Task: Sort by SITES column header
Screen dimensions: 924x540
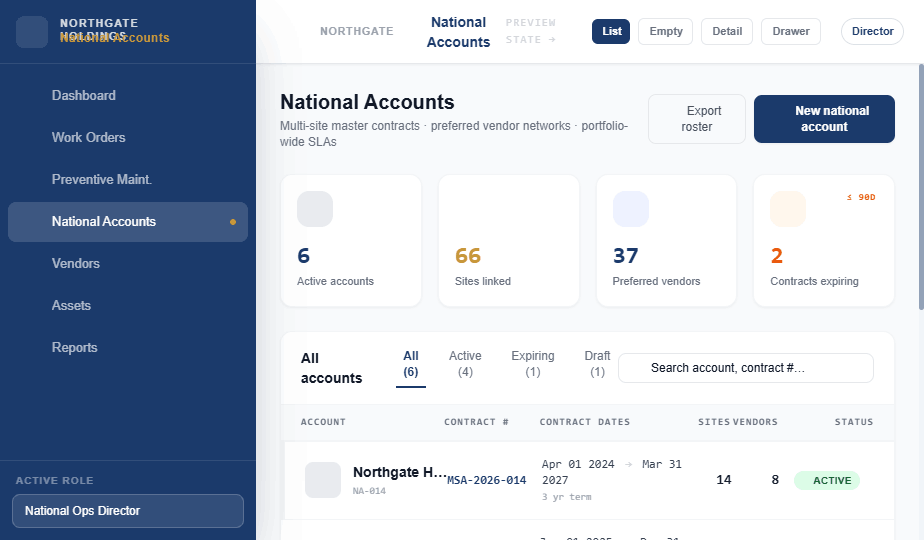Action: point(714,422)
